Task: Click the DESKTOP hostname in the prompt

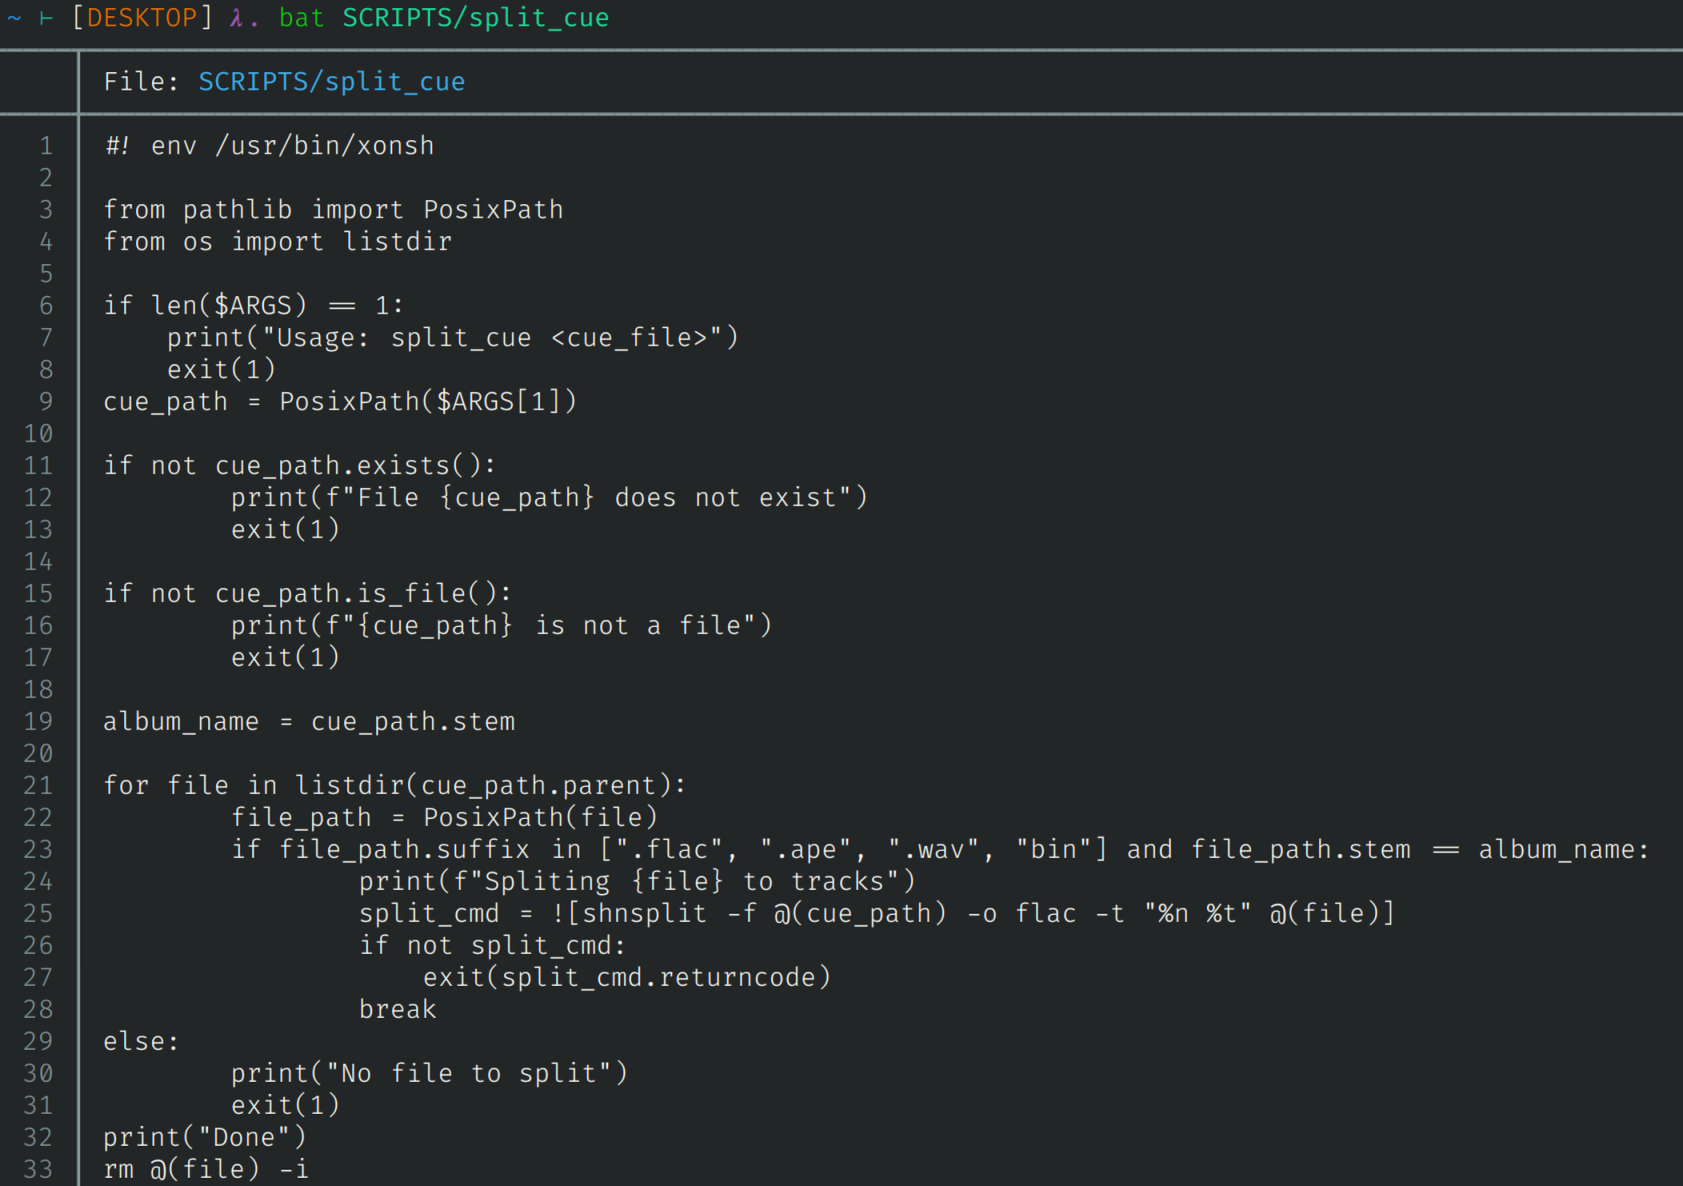Action: click(142, 18)
